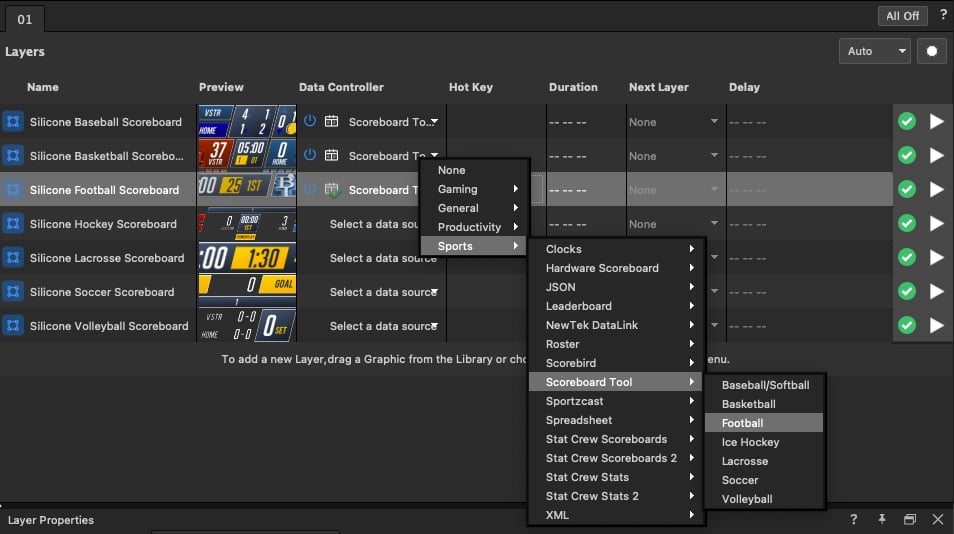Open the Layer Properties help question mark
The height and width of the screenshot is (534, 954).
pos(854,519)
